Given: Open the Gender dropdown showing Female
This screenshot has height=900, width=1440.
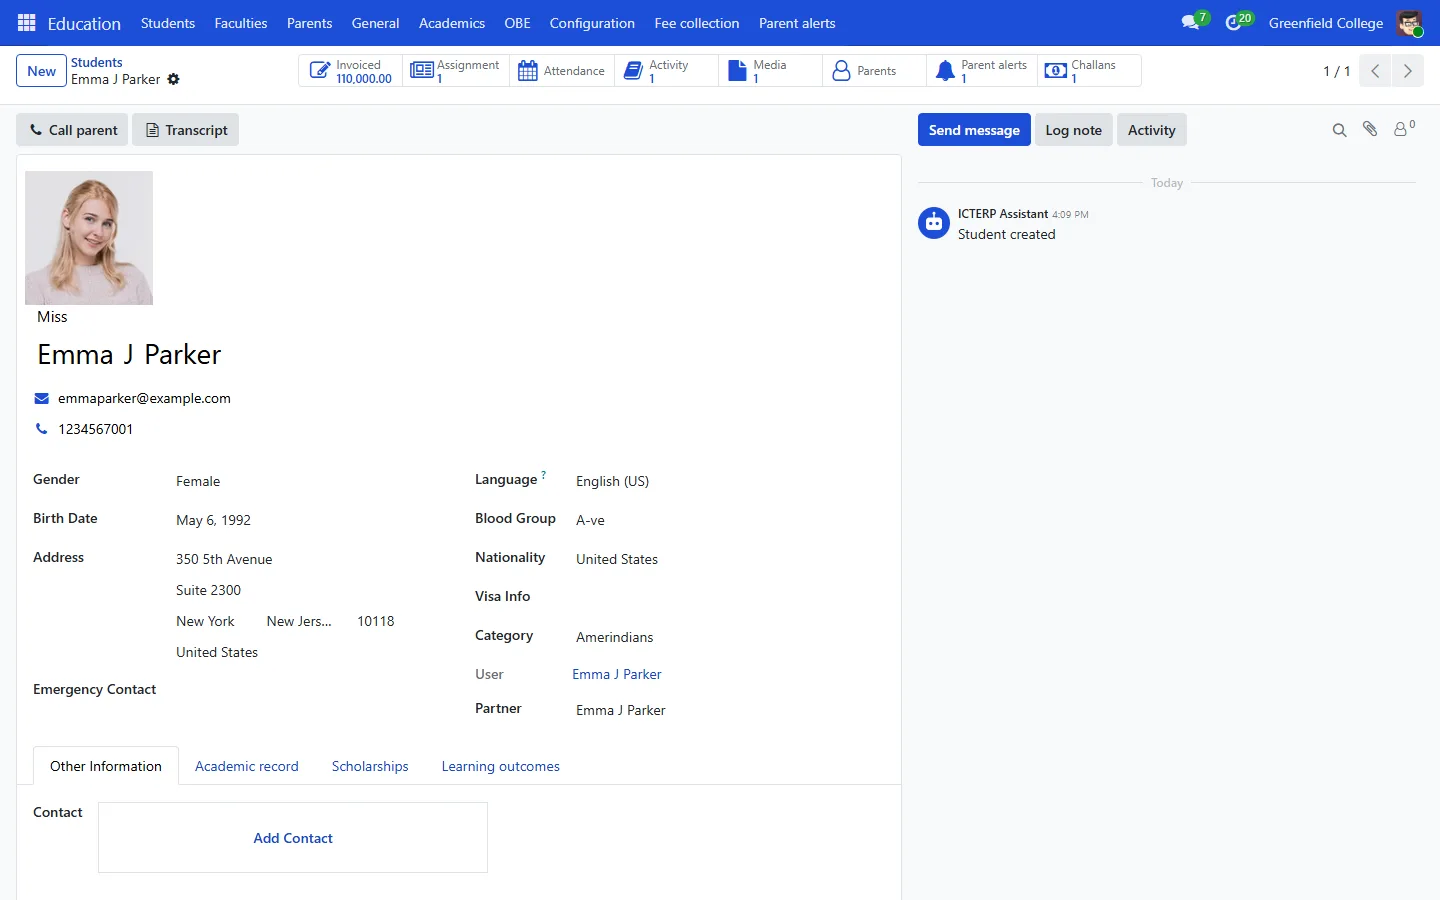Looking at the screenshot, I should (x=305, y=481).
